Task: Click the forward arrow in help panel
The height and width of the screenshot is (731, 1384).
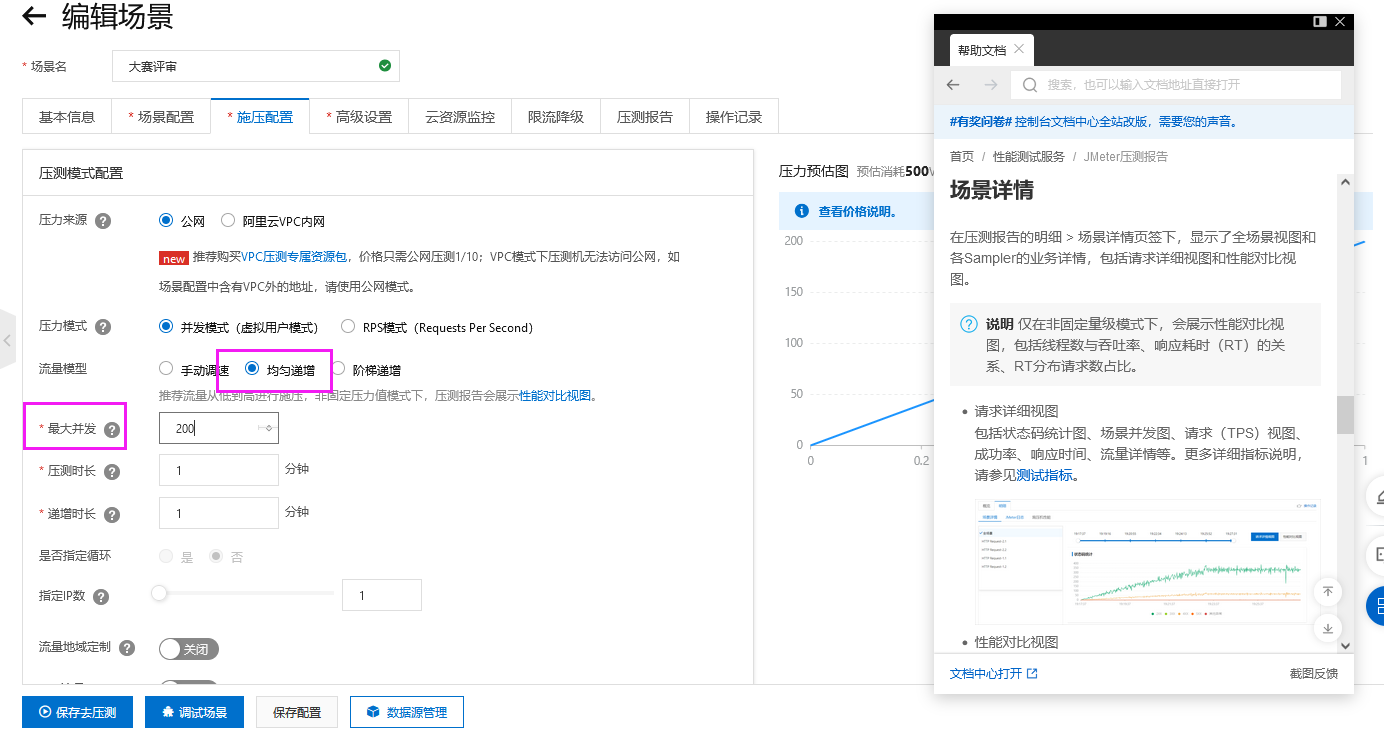Action: point(990,85)
